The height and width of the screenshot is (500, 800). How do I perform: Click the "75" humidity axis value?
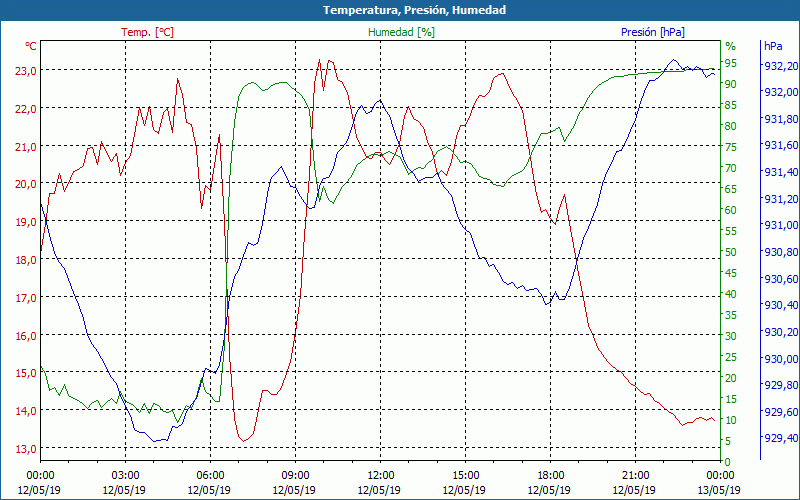731,147
